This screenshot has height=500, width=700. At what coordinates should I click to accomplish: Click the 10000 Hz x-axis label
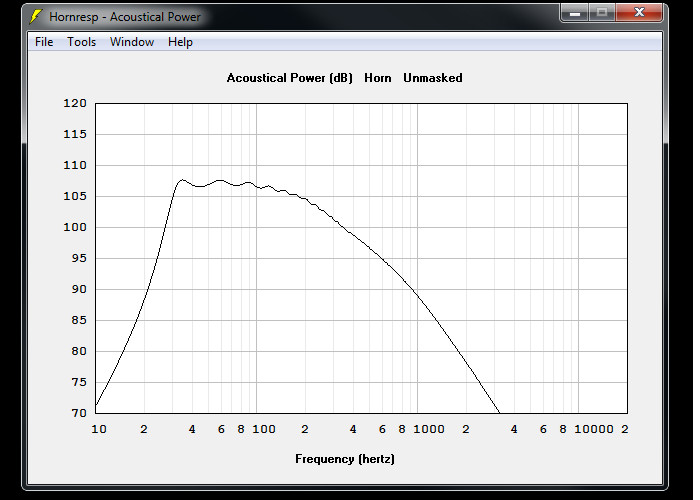click(594, 429)
